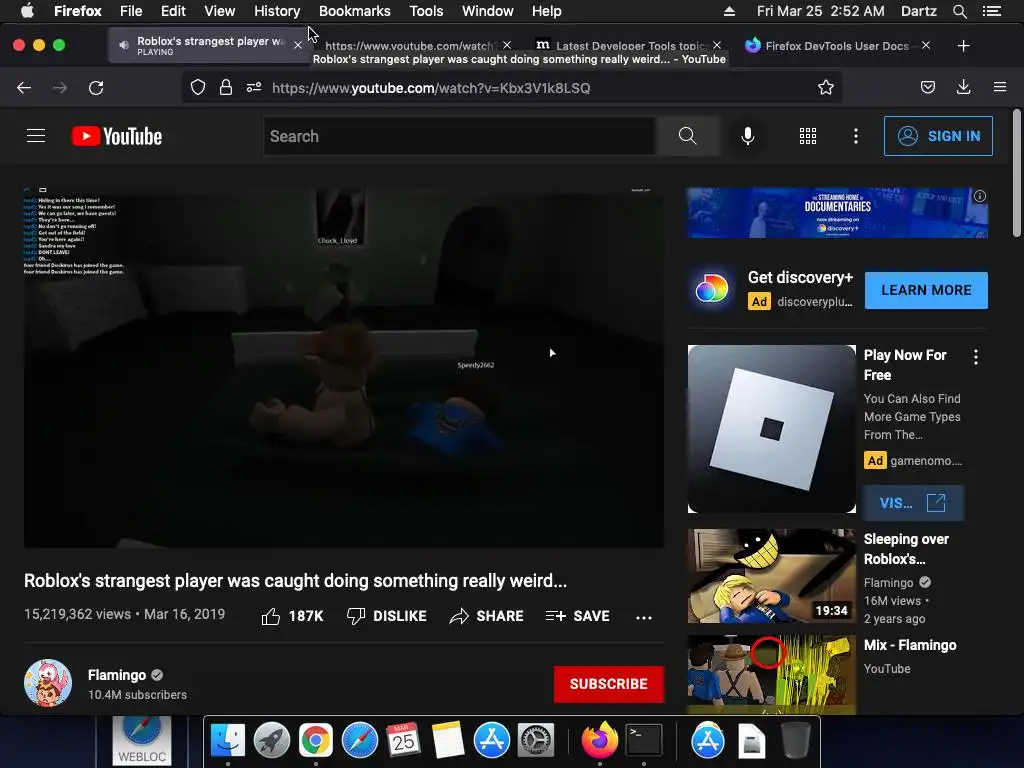Close the Latest Developer Tools topics tab
Image resolution: width=1024 pixels, height=768 pixels.
coord(717,45)
